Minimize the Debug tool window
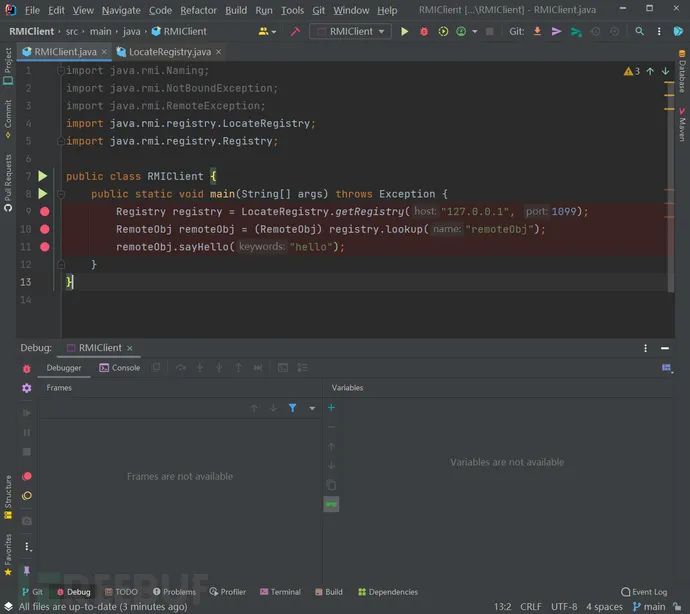690x614 pixels. click(x=665, y=348)
